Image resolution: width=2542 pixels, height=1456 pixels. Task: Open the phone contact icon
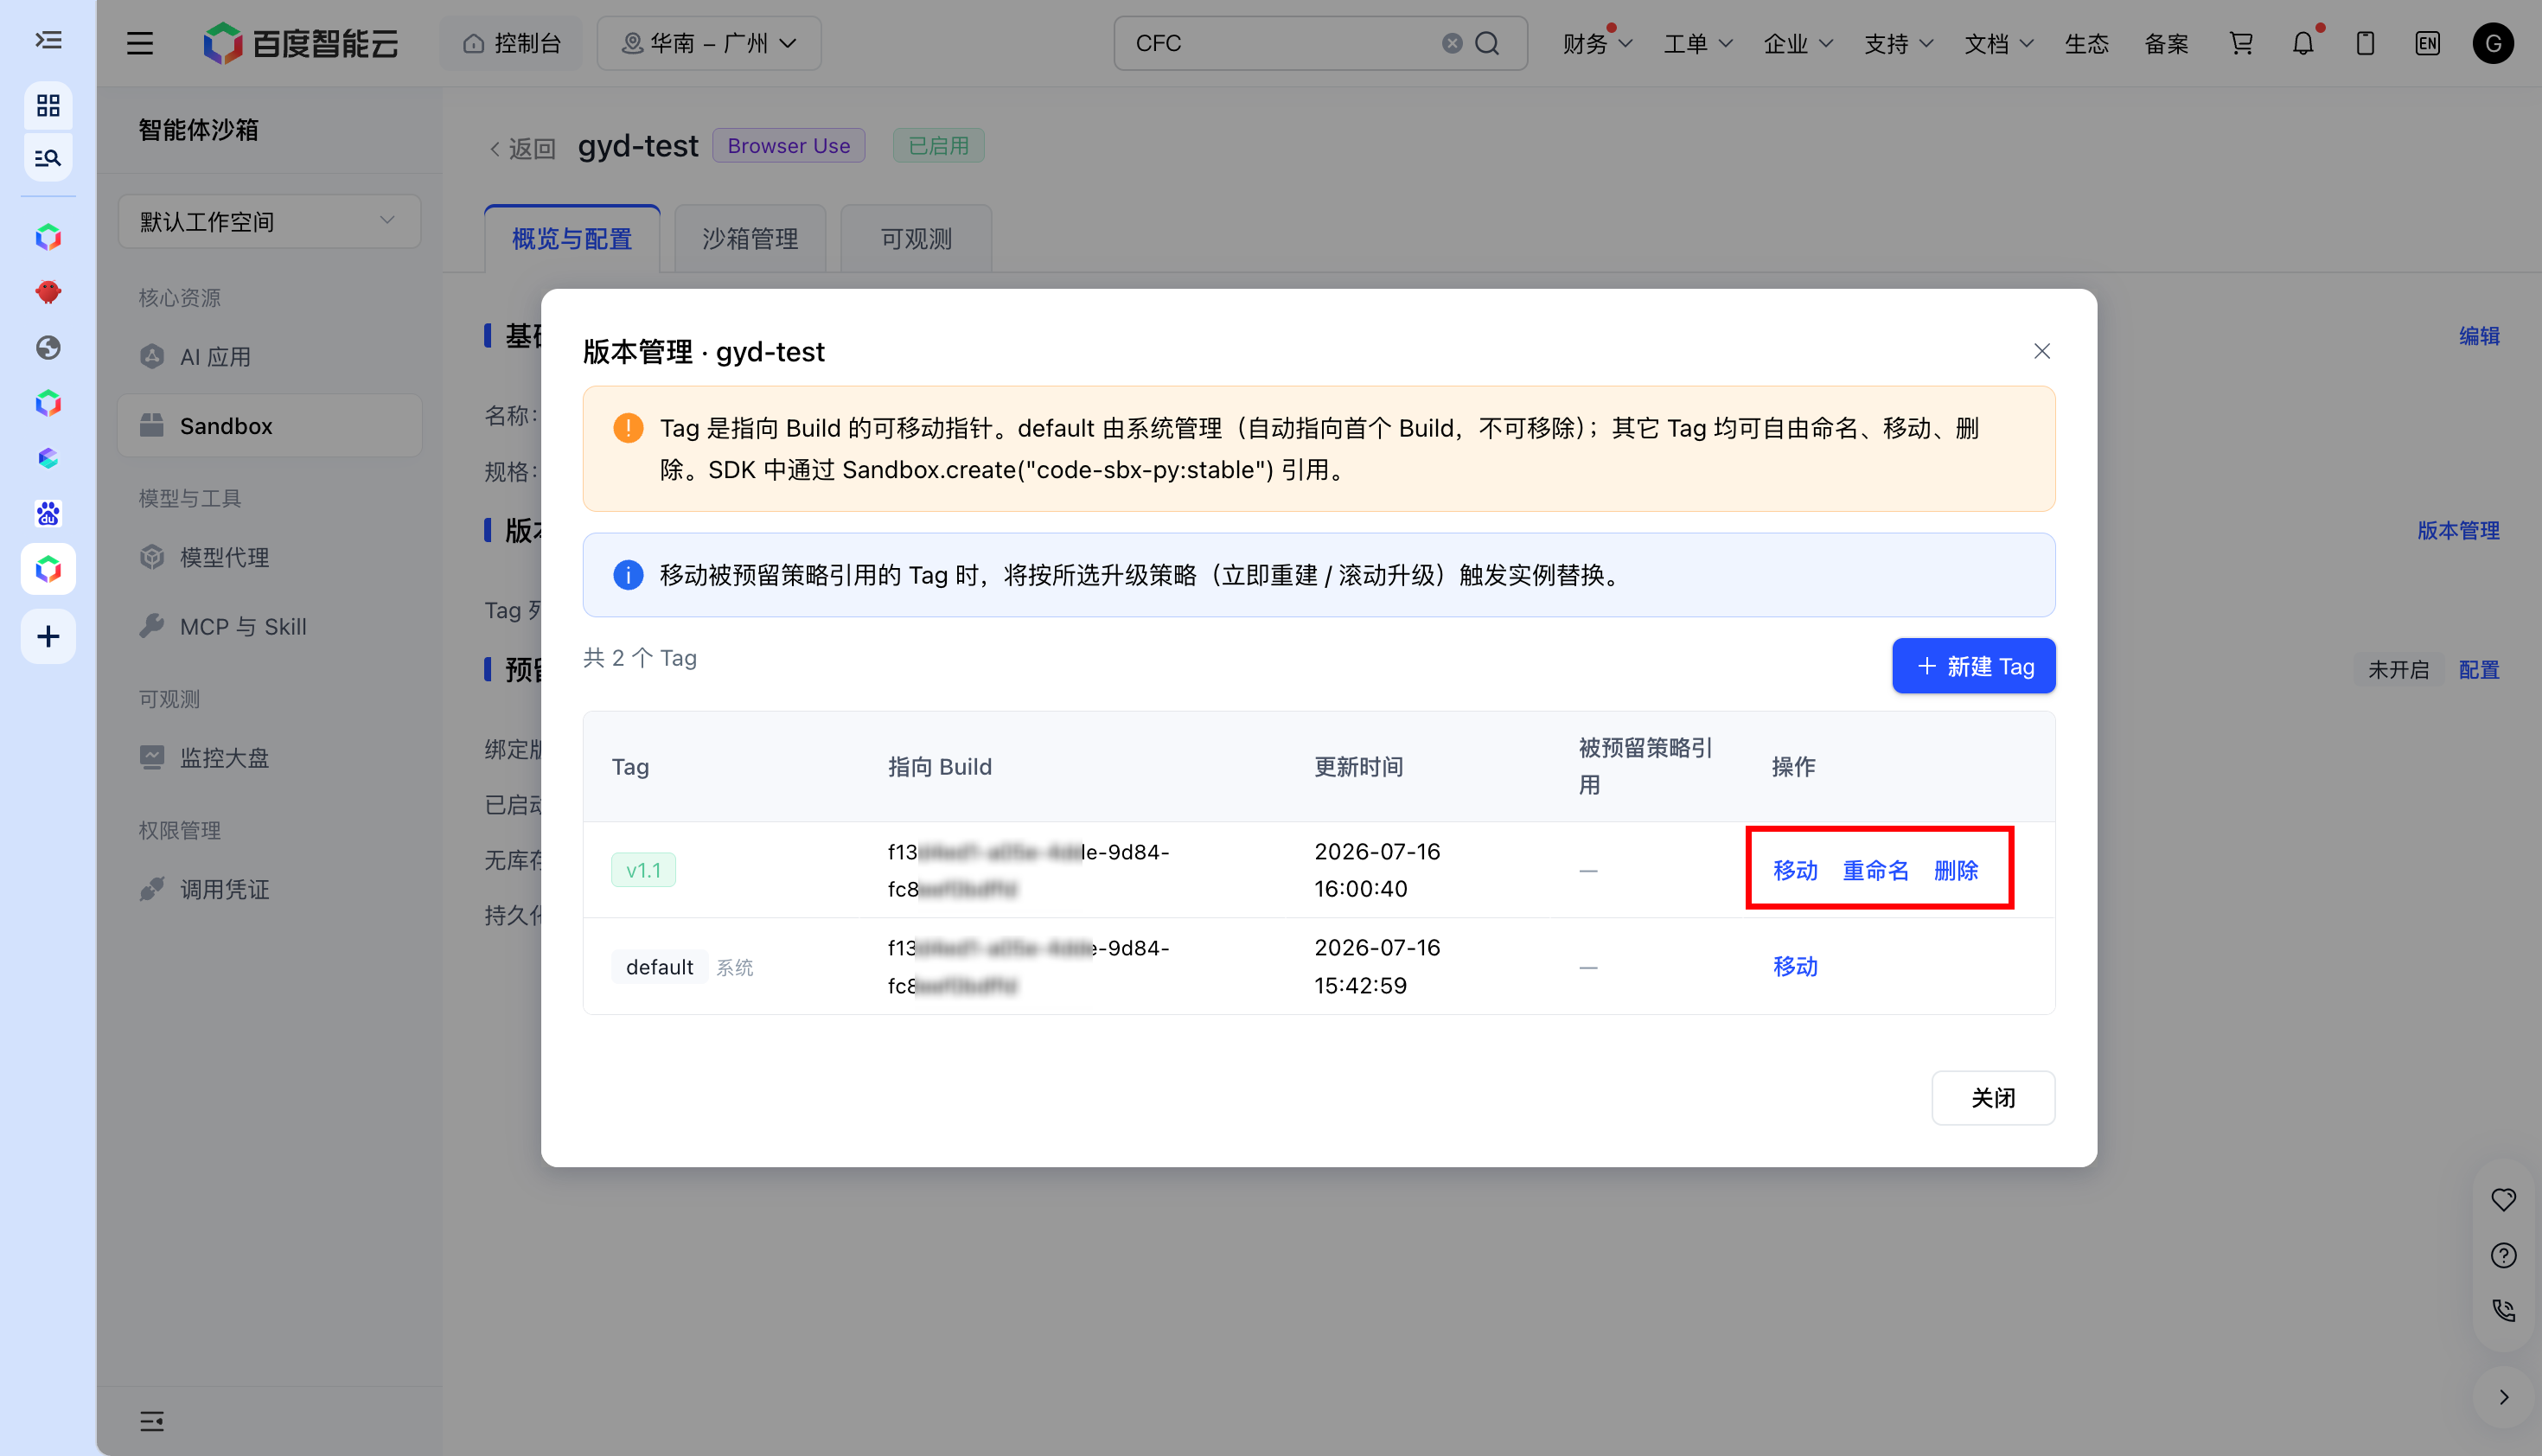pos(2503,1310)
